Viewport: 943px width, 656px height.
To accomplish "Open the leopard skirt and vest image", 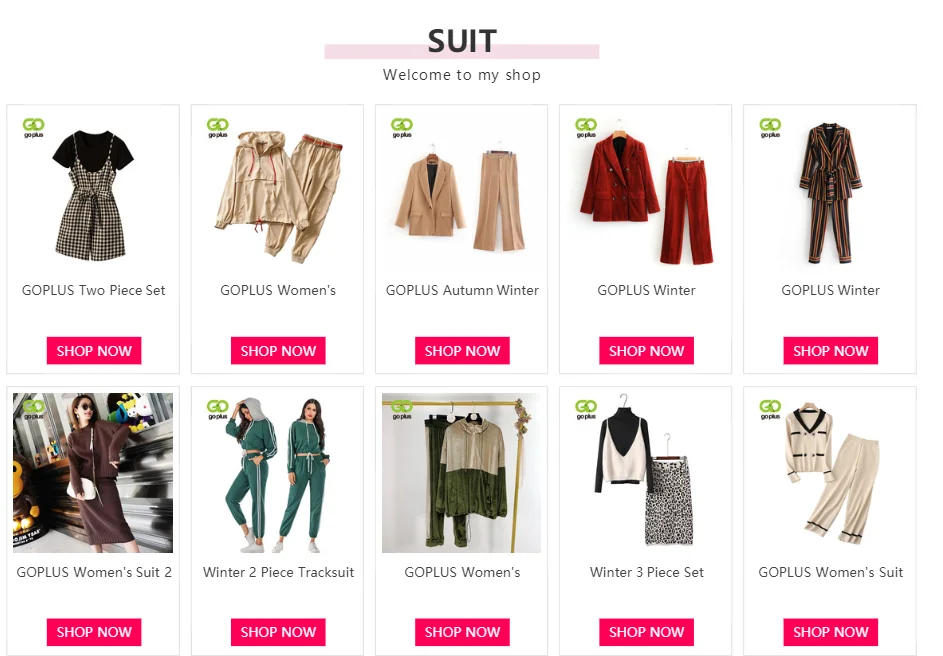I will pyautogui.click(x=646, y=473).
